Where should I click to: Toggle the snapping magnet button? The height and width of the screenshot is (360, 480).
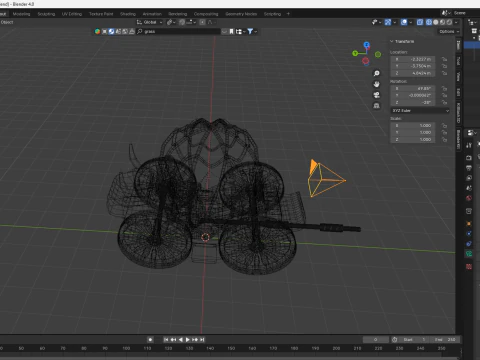(x=182, y=22)
